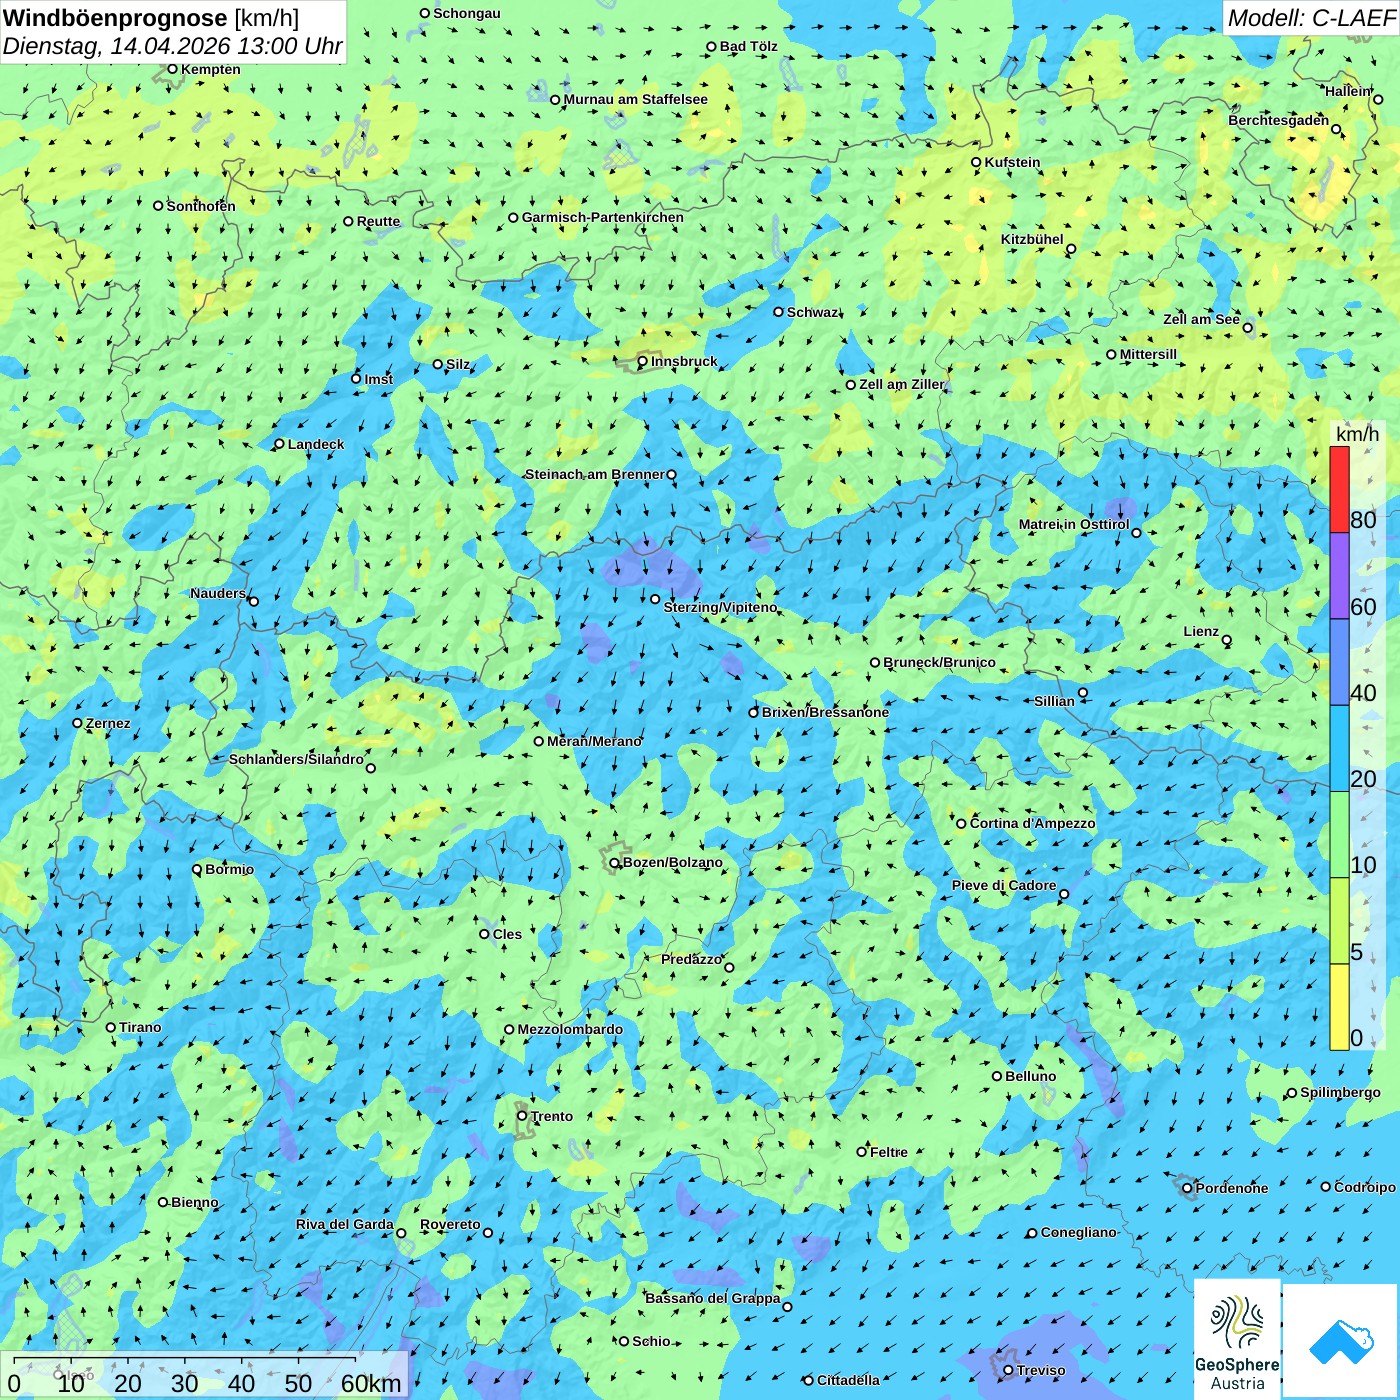Click the Bruneck/Brunico label
The height and width of the screenshot is (1400, 1400).
939,662
